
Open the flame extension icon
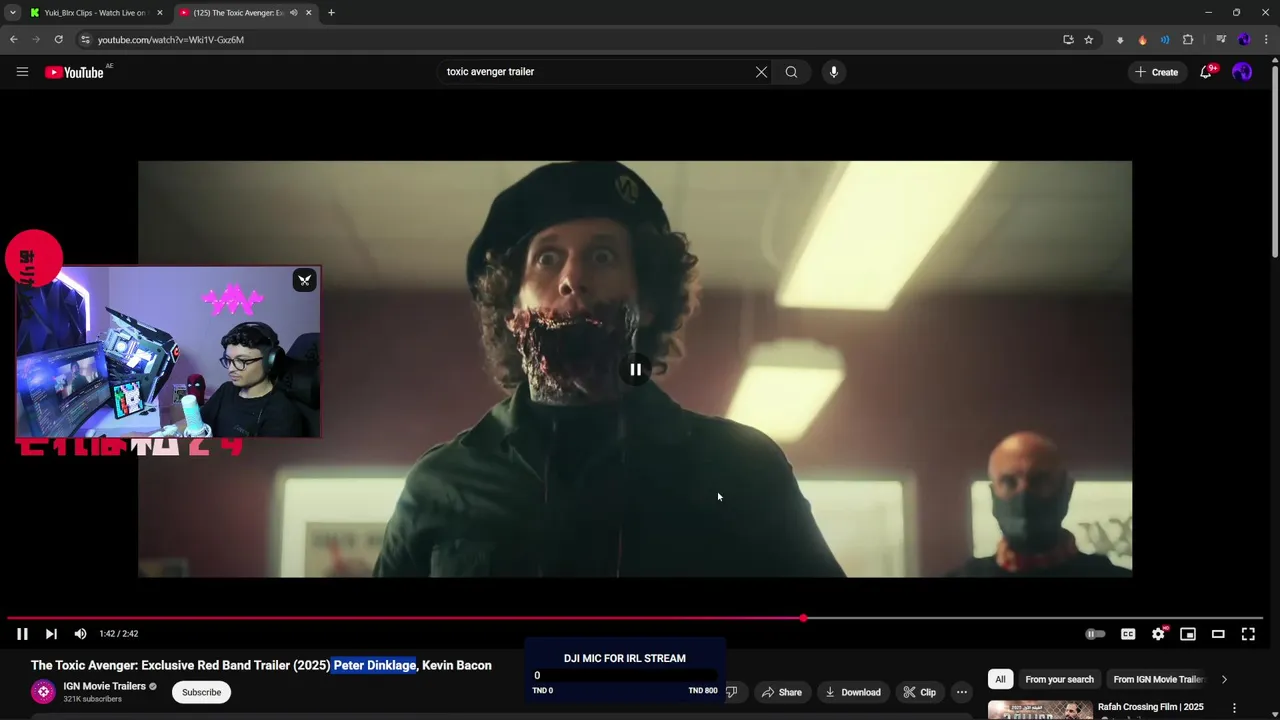coord(1143,40)
